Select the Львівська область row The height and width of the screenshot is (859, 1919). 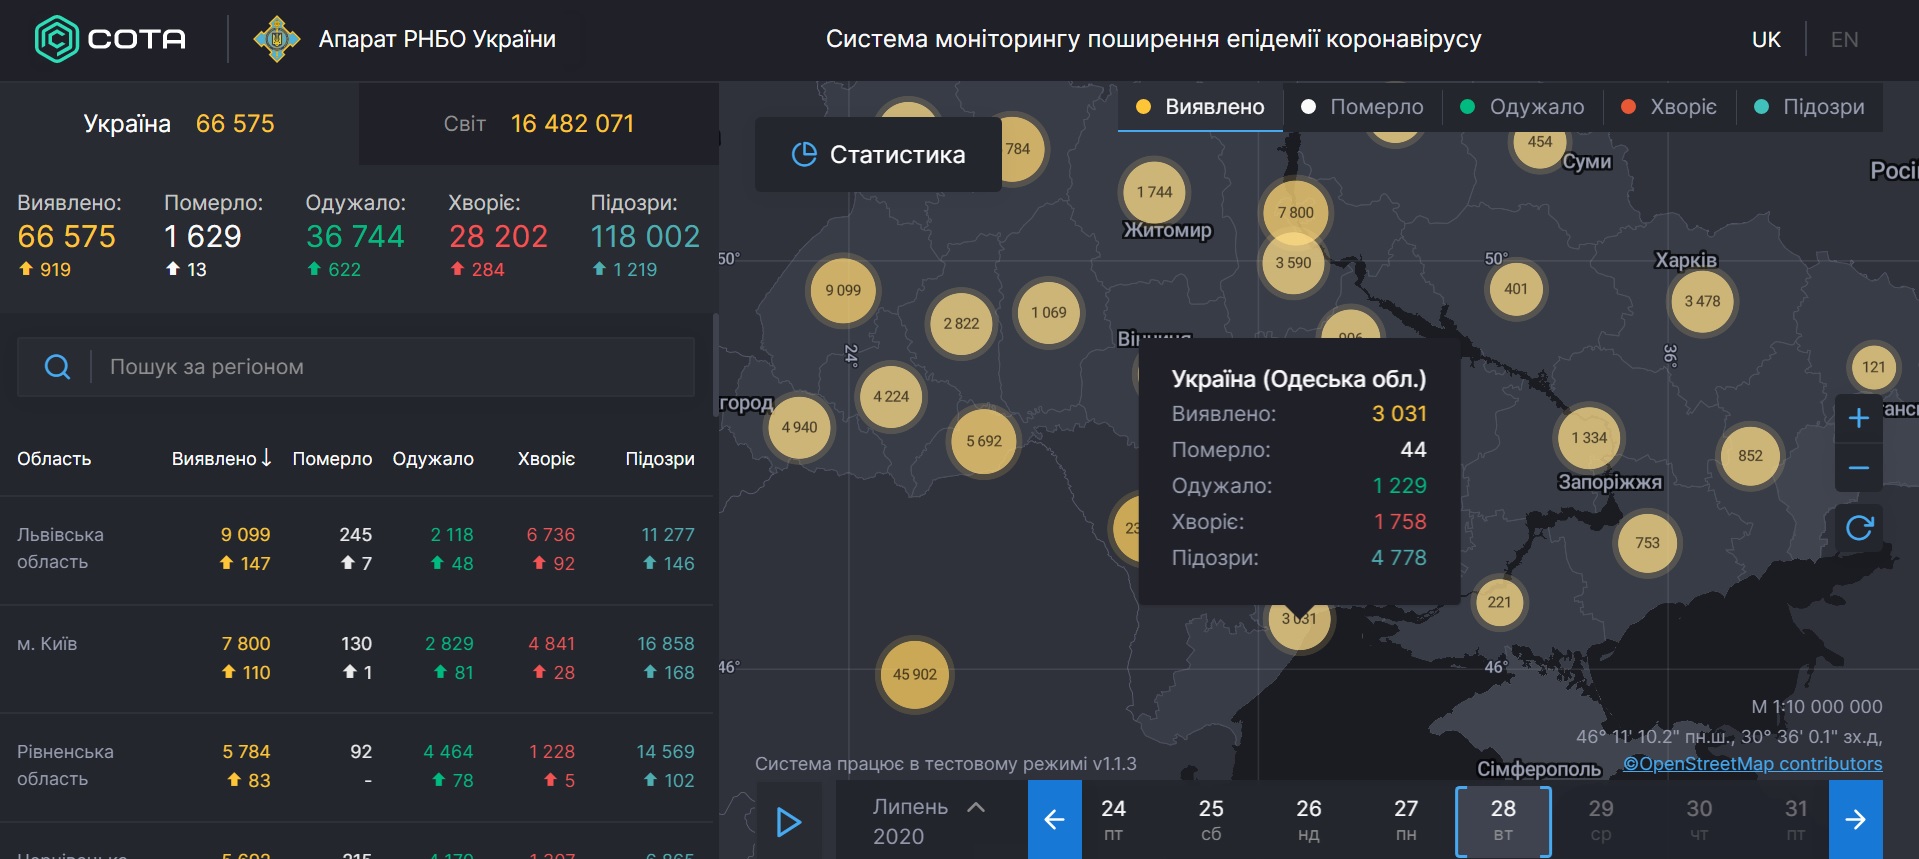358,549
